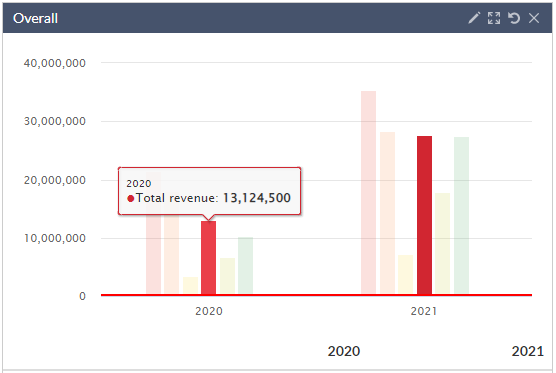Click the tallest faded pink bar in 2021

point(368,192)
